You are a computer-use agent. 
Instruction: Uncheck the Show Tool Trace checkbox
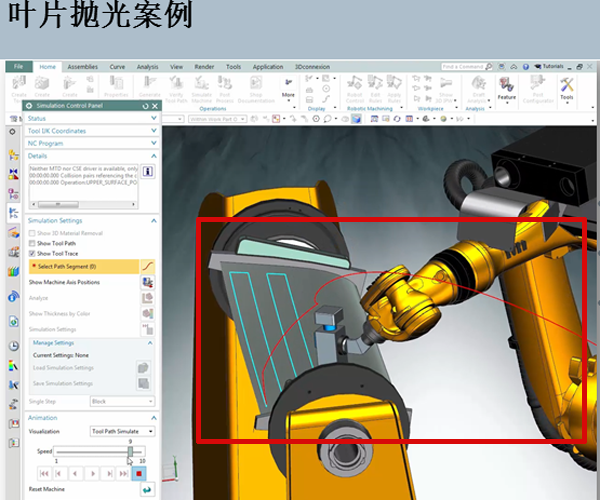[32, 254]
